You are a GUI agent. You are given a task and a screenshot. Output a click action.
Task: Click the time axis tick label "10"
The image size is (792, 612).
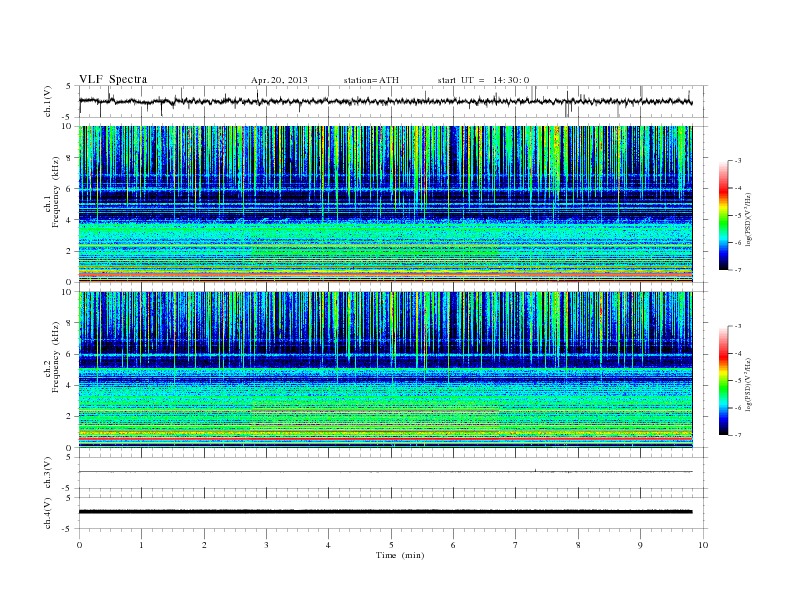tap(703, 545)
